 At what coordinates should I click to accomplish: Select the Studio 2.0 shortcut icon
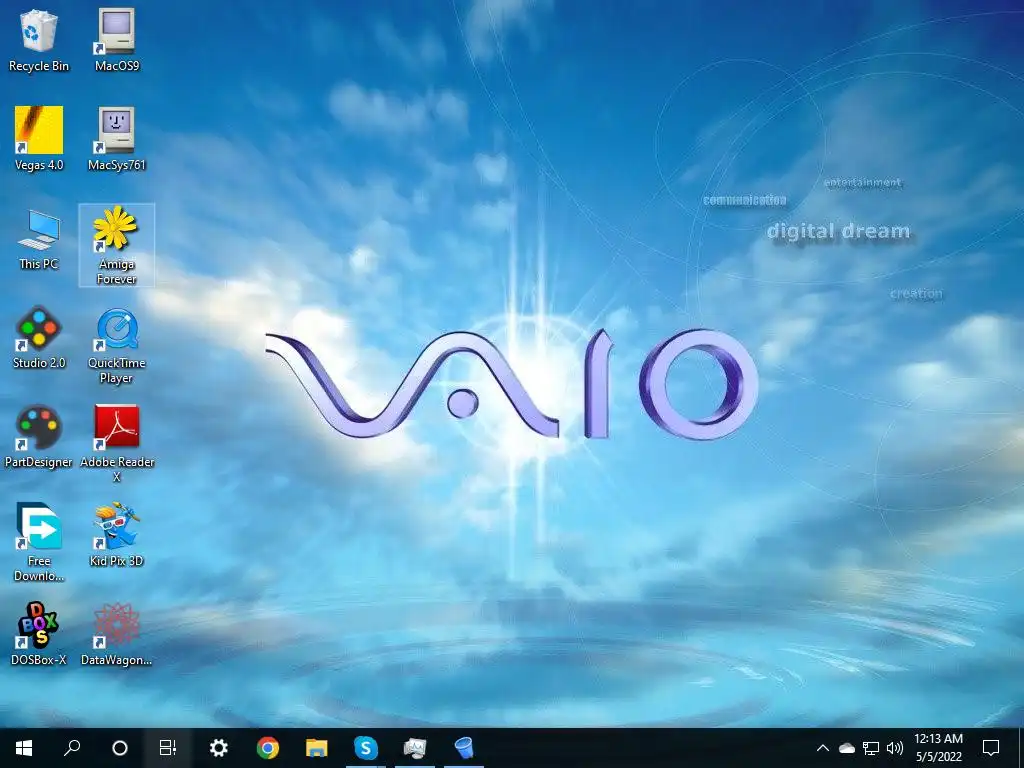pyautogui.click(x=39, y=338)
